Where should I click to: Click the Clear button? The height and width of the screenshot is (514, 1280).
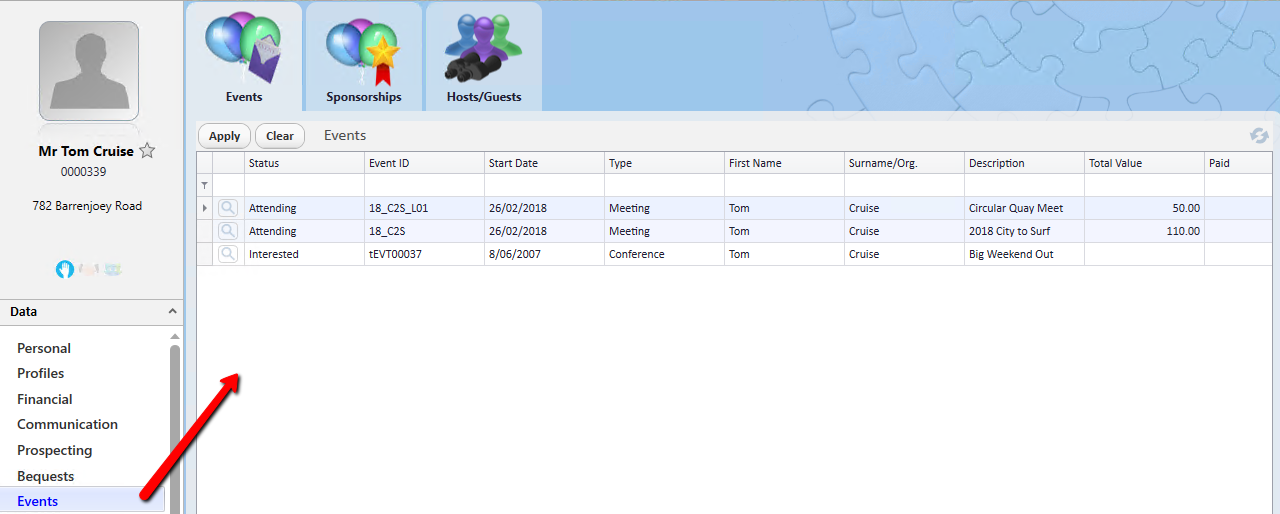(x=280, y=136)
